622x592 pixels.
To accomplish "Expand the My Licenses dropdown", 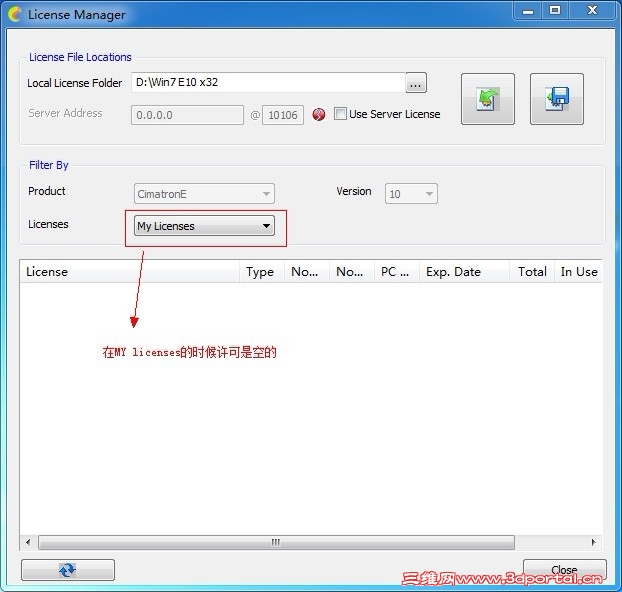I will [x=204, y=226].
